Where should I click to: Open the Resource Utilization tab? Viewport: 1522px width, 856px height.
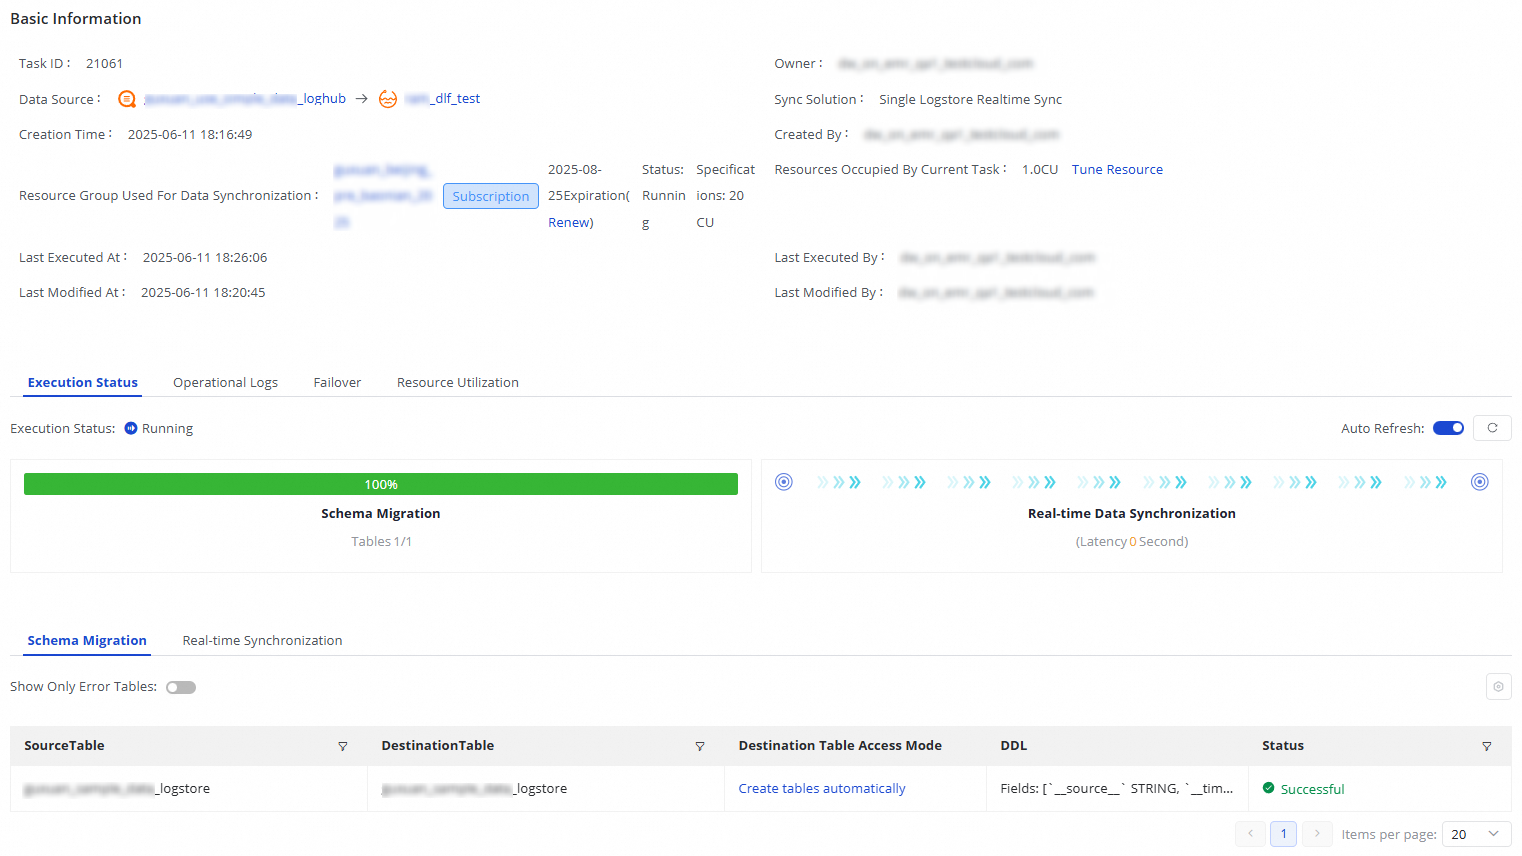458,382
